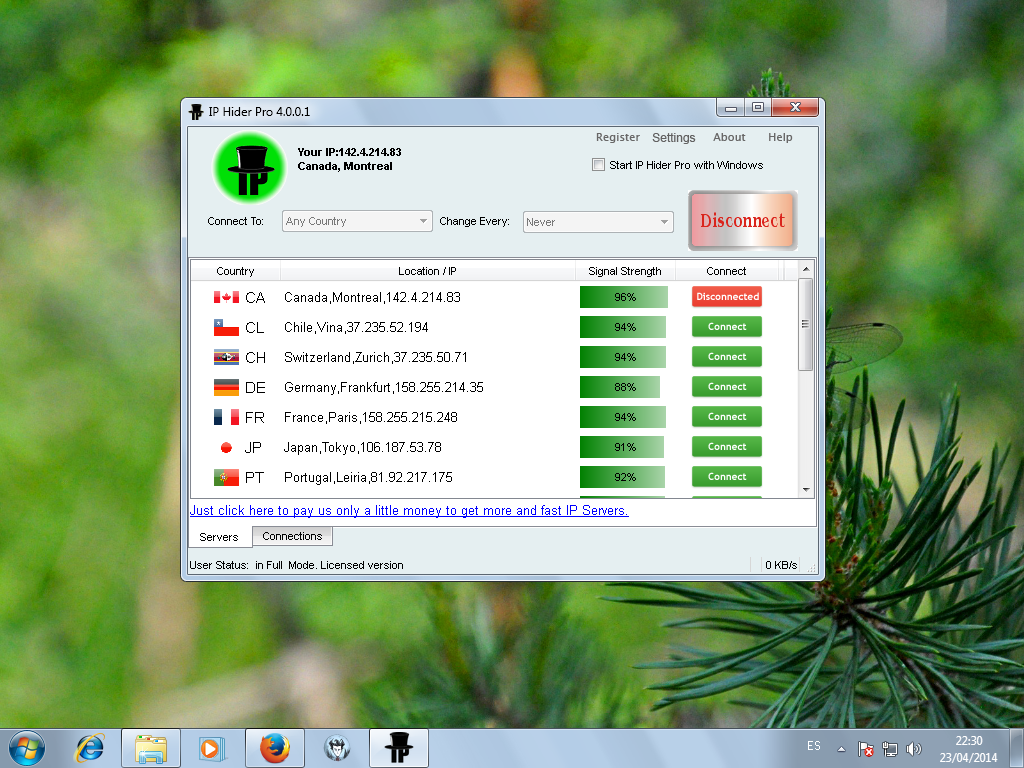Screen dimensions: 1024x768
Task: Enable Start IP Hider Pro with Windows
Action: [x=598, y=165]
